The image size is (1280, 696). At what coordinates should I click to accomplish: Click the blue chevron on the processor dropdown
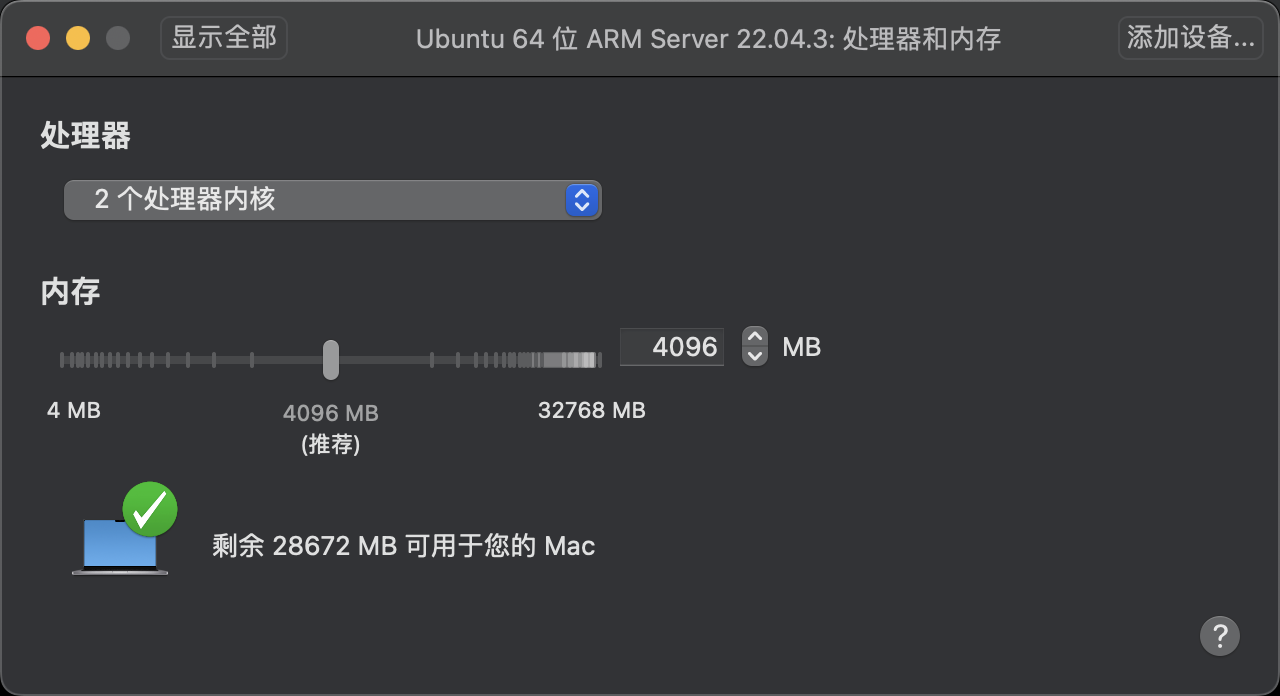coord(581,200)
